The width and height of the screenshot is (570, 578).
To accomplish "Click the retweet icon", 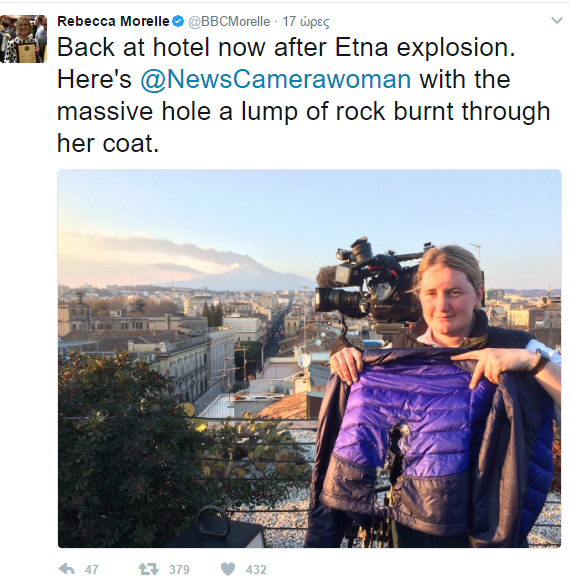I will [x=148, y=569].
